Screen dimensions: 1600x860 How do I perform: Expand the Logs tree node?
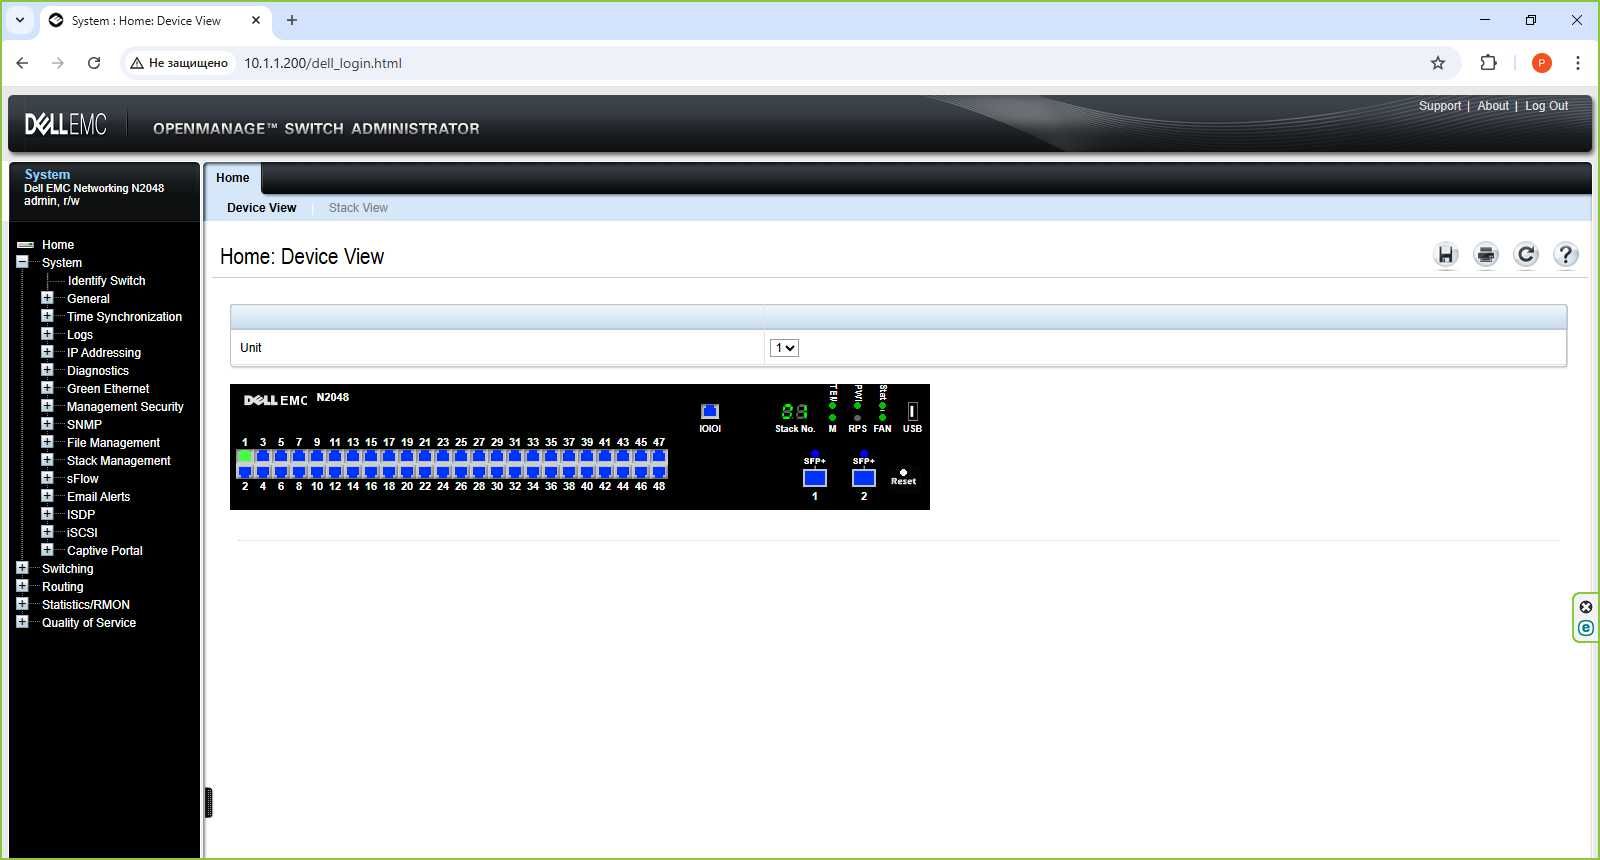47,334
